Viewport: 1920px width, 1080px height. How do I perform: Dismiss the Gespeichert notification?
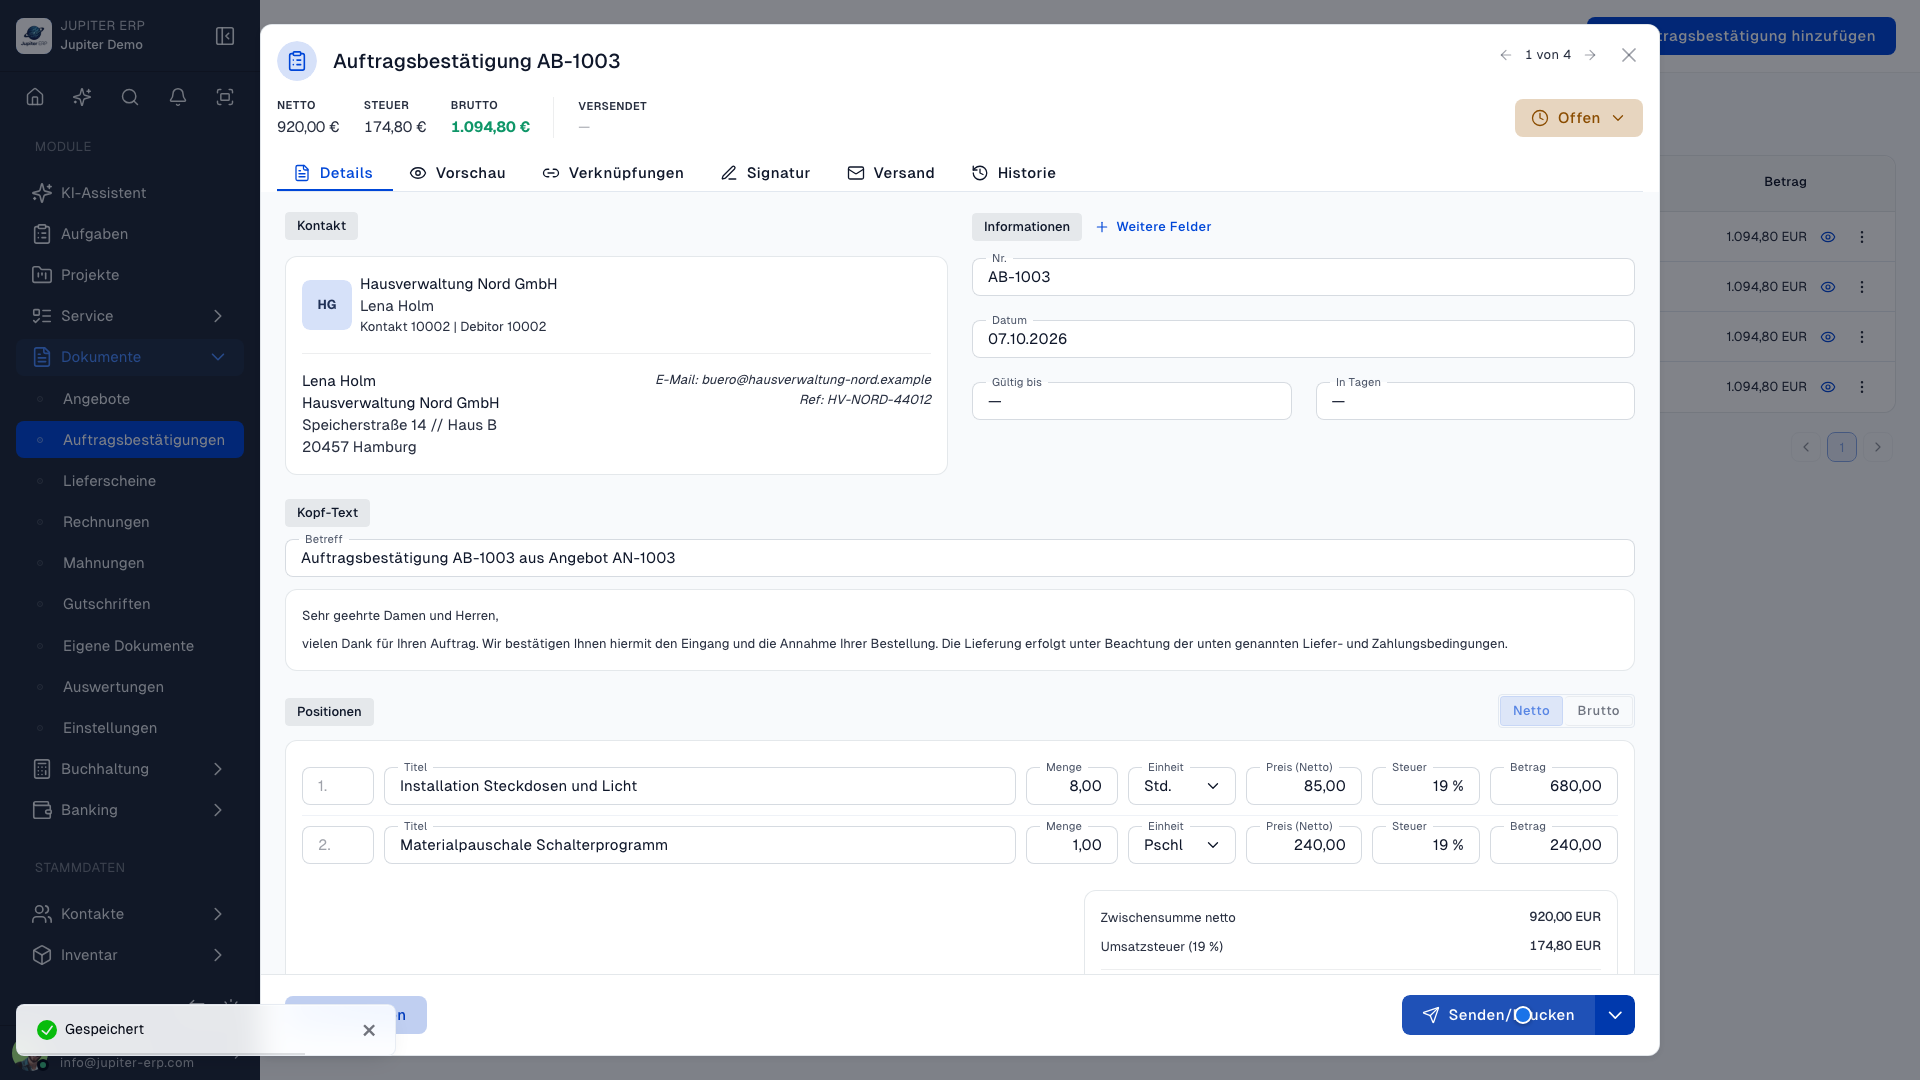(369, 1030)
